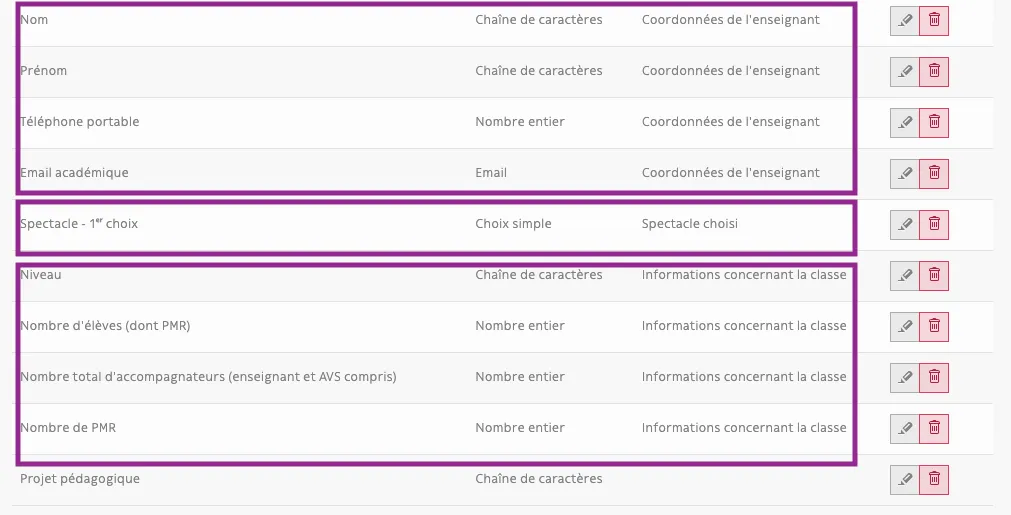
Task: Delete the Téléphone portable field
Action: pos(934,122)
